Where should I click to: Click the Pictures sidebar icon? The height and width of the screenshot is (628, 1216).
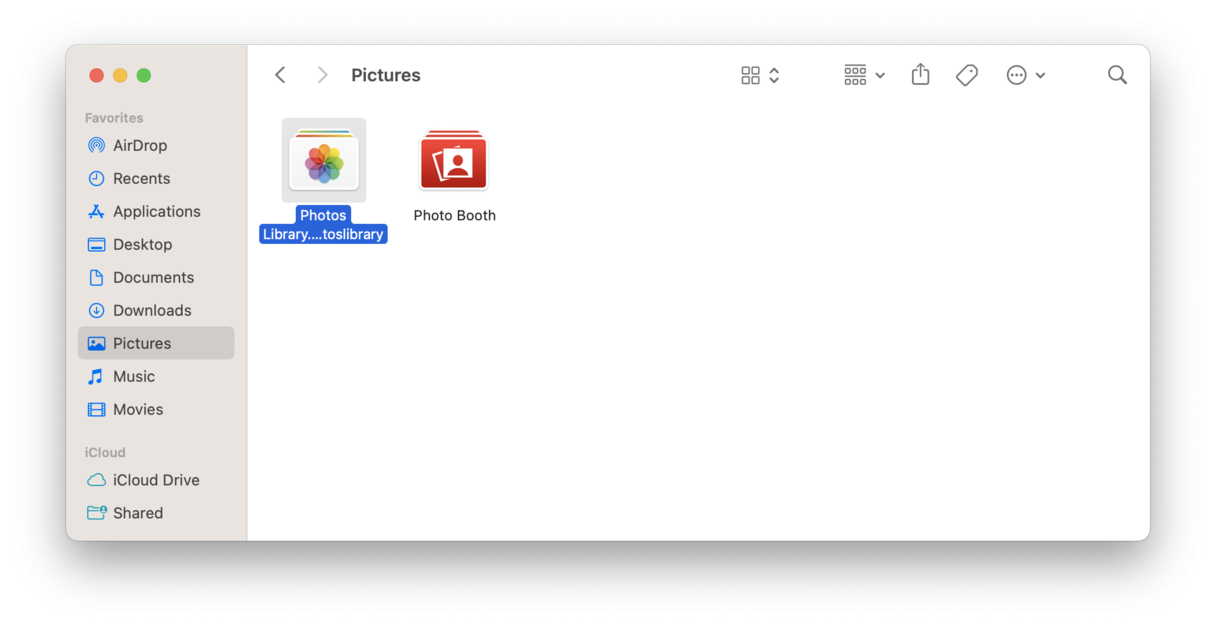[96, 343]
